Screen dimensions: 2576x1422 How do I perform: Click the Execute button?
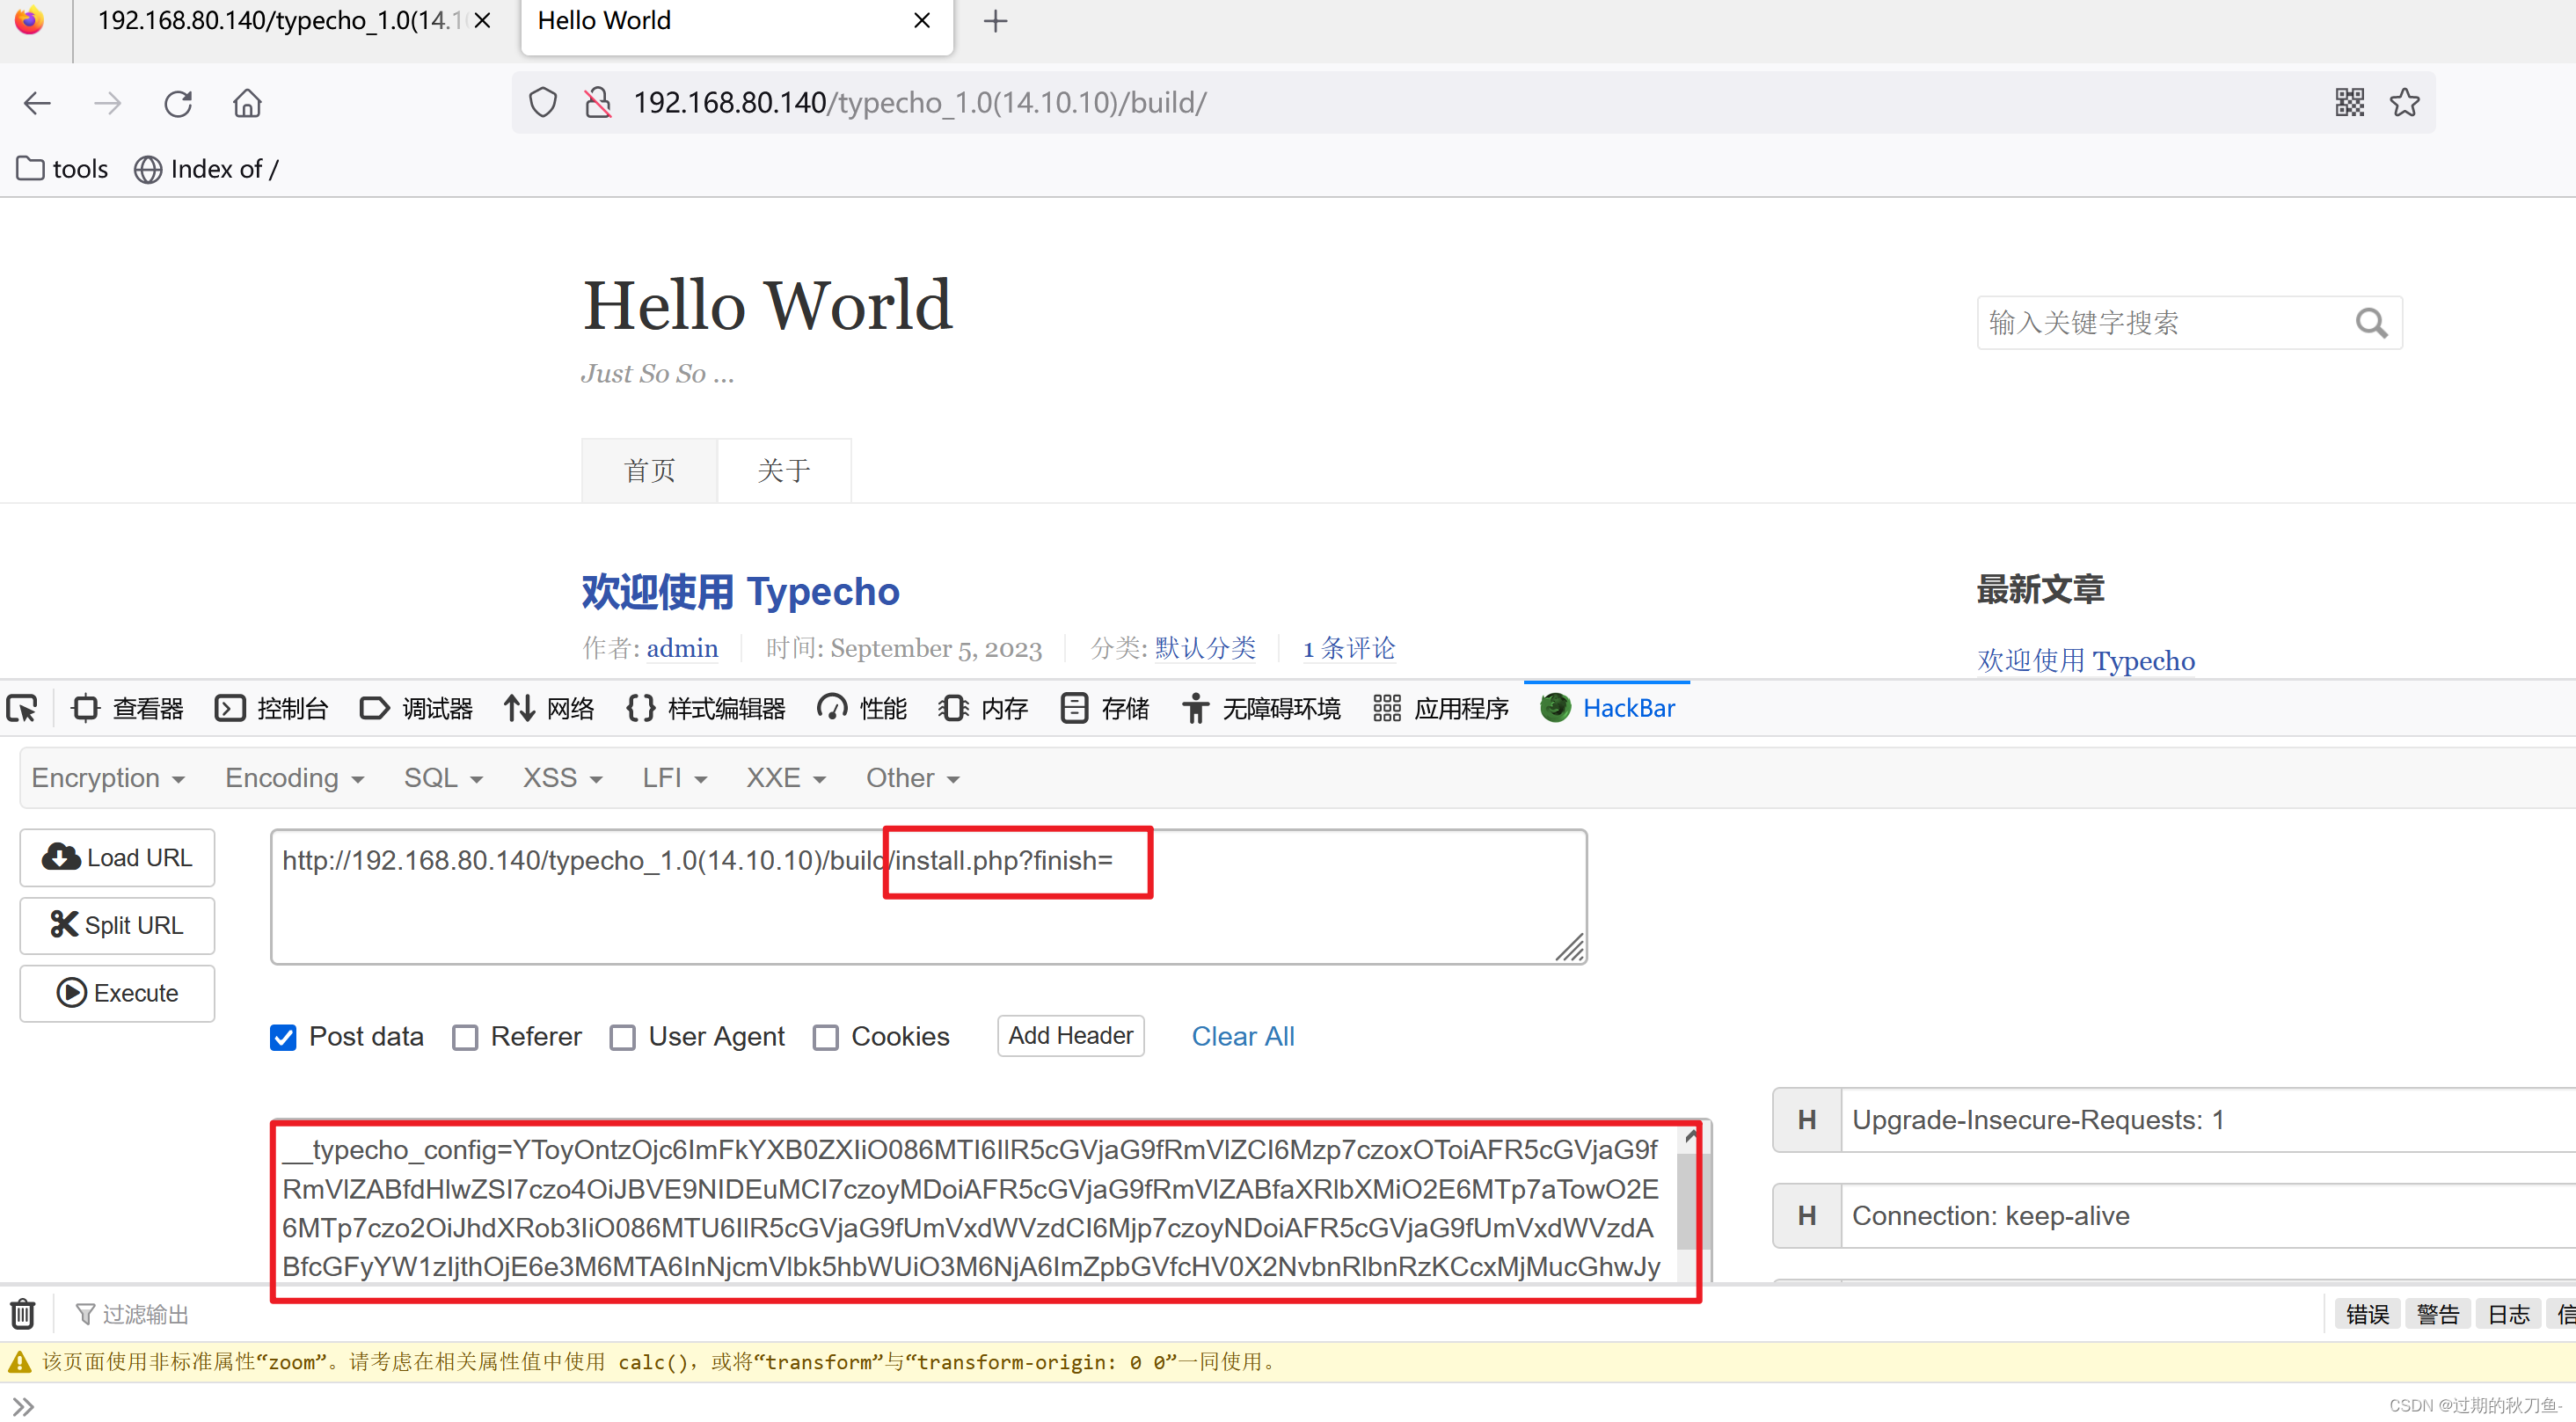click(117, 993)
